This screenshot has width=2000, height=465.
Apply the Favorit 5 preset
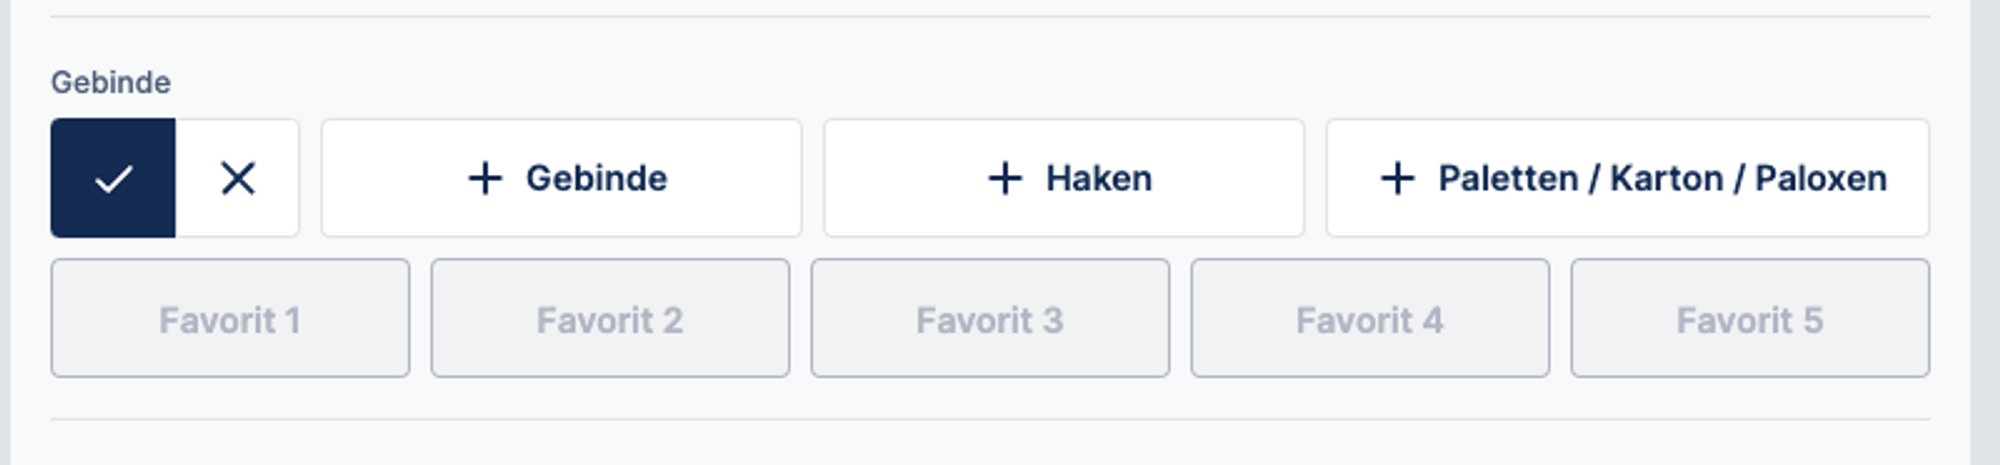pyautogui.click(x=1750, y=319)
